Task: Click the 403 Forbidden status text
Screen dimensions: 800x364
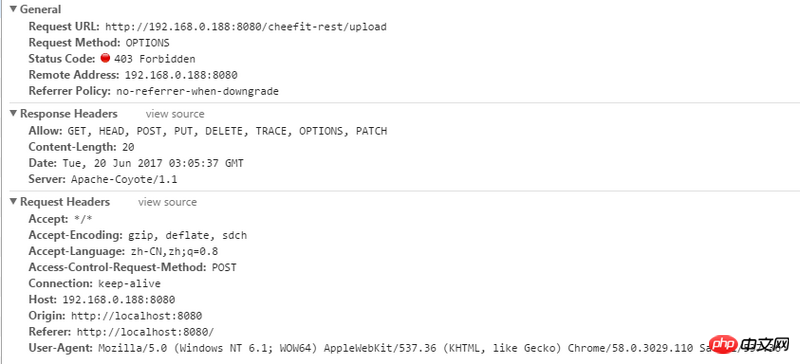Action: (x=155, y=59)
